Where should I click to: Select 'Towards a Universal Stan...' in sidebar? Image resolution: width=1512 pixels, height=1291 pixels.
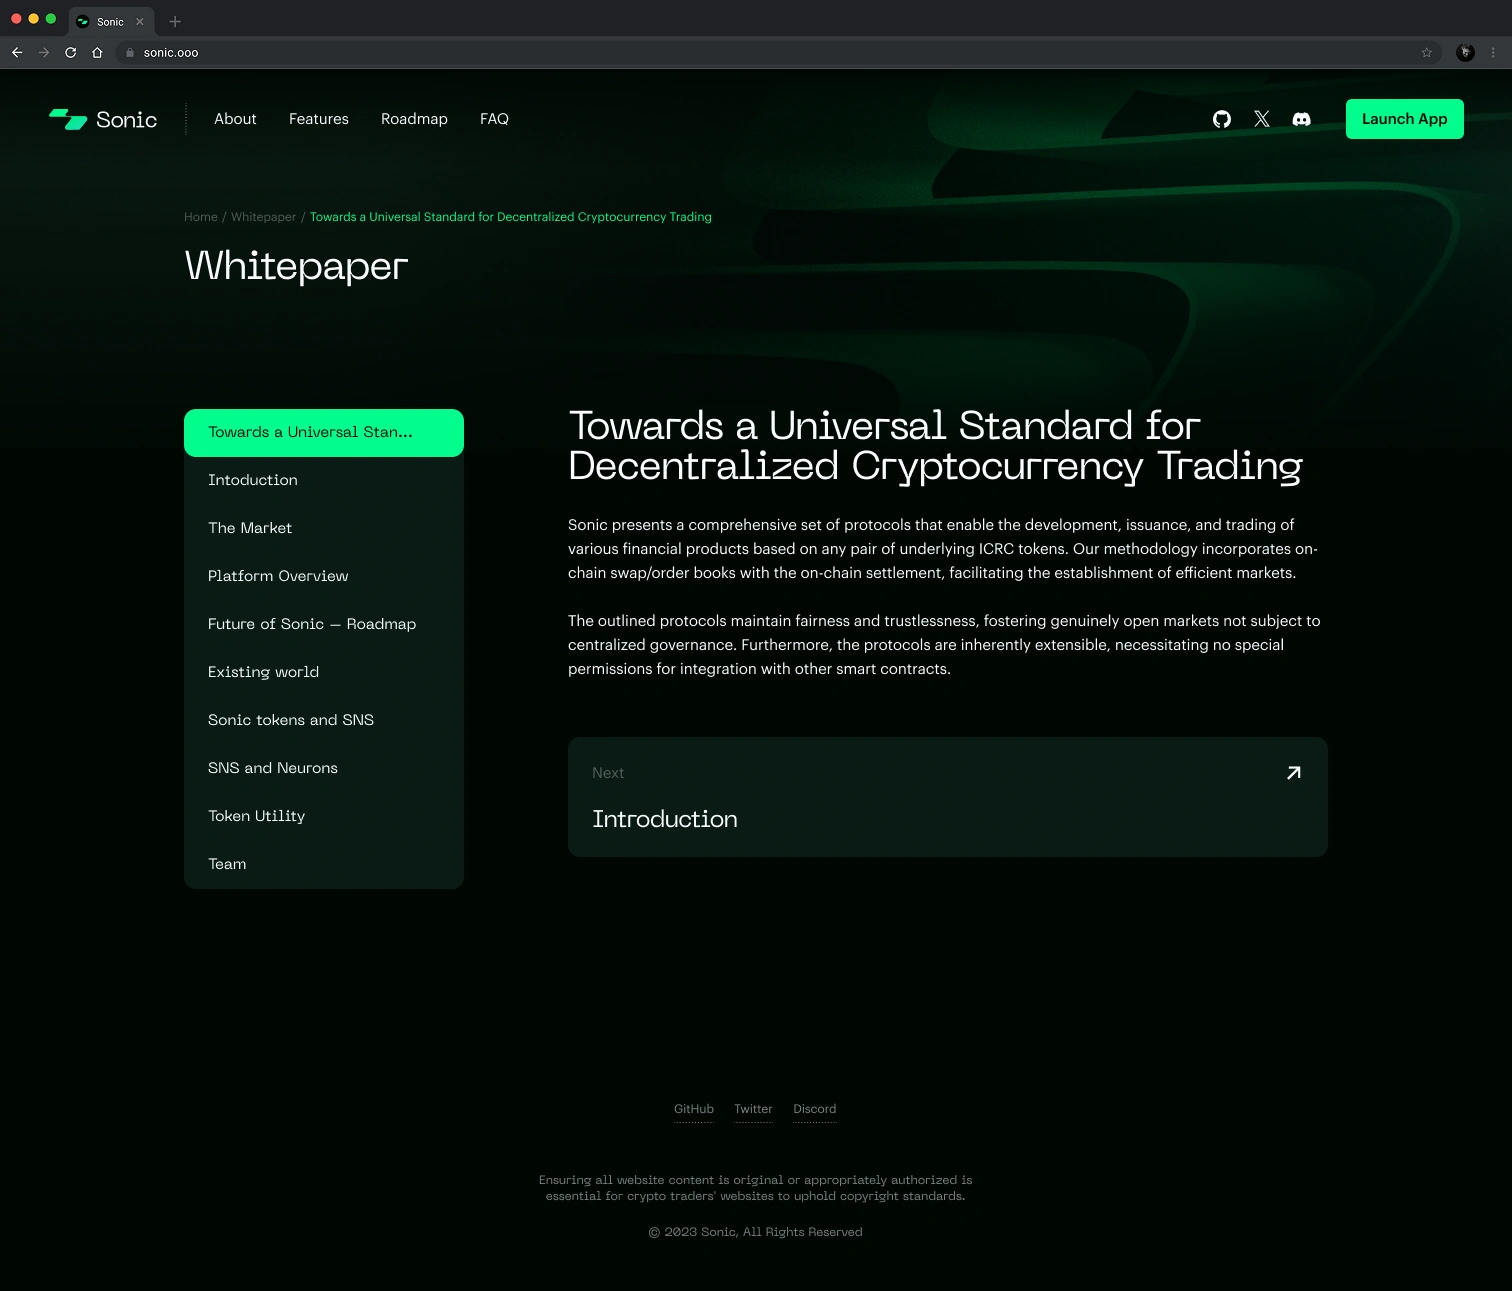coord(324,433)
